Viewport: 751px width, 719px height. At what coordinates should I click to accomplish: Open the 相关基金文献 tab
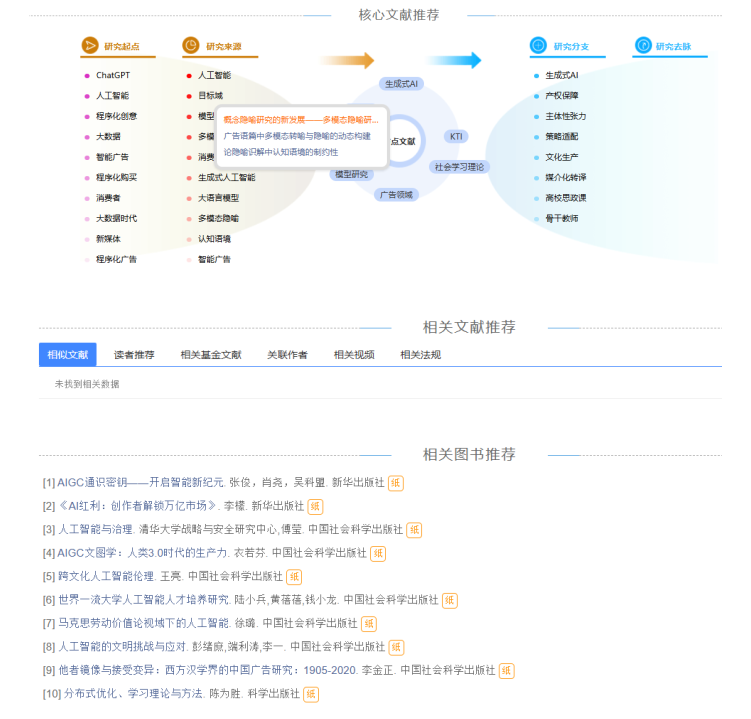coord(210,354)
